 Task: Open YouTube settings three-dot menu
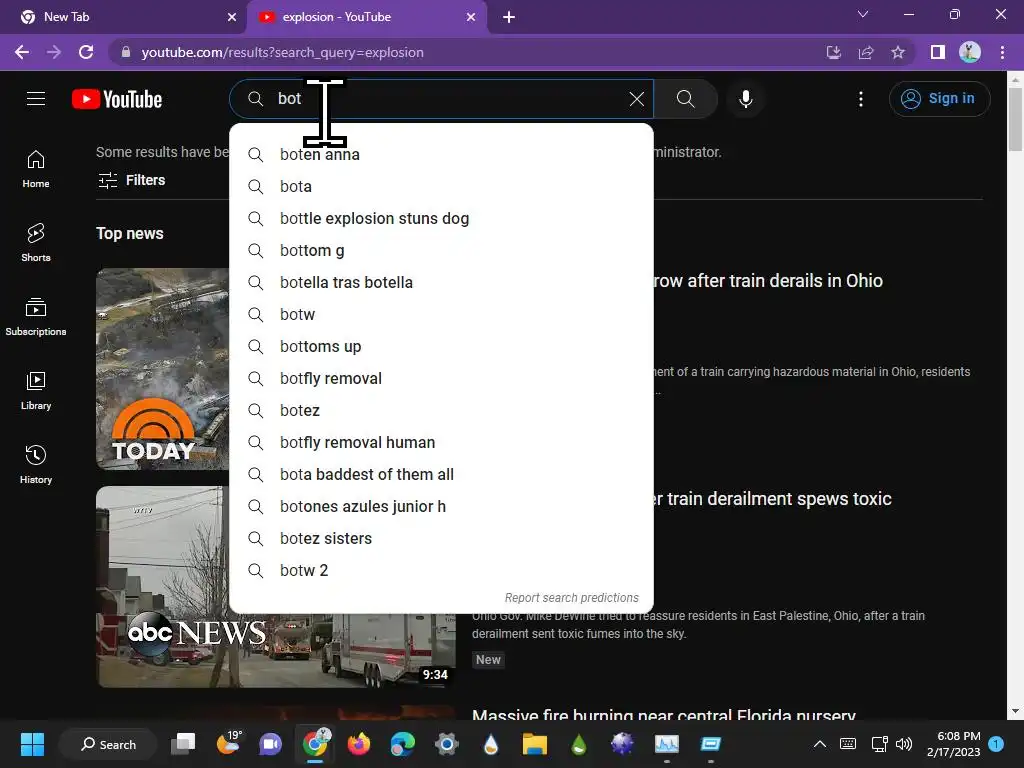[x=861, y=99]
